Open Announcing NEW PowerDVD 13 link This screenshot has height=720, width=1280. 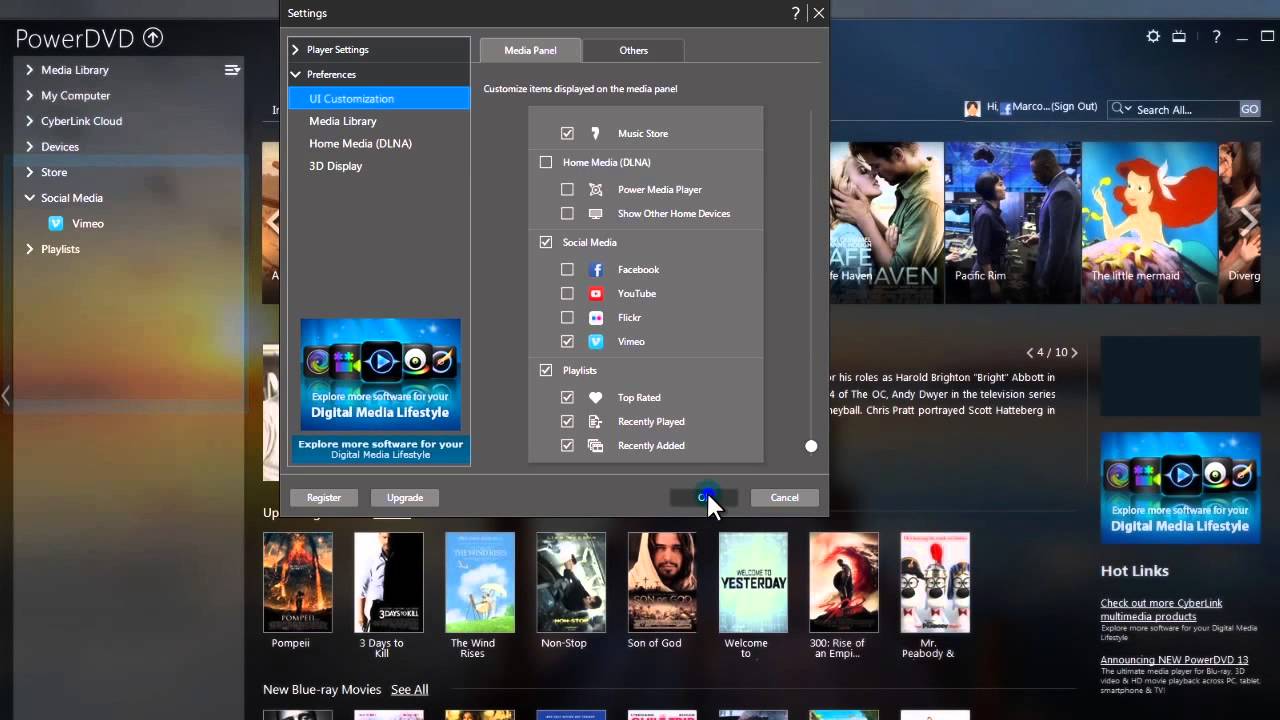coord(1174,660)
